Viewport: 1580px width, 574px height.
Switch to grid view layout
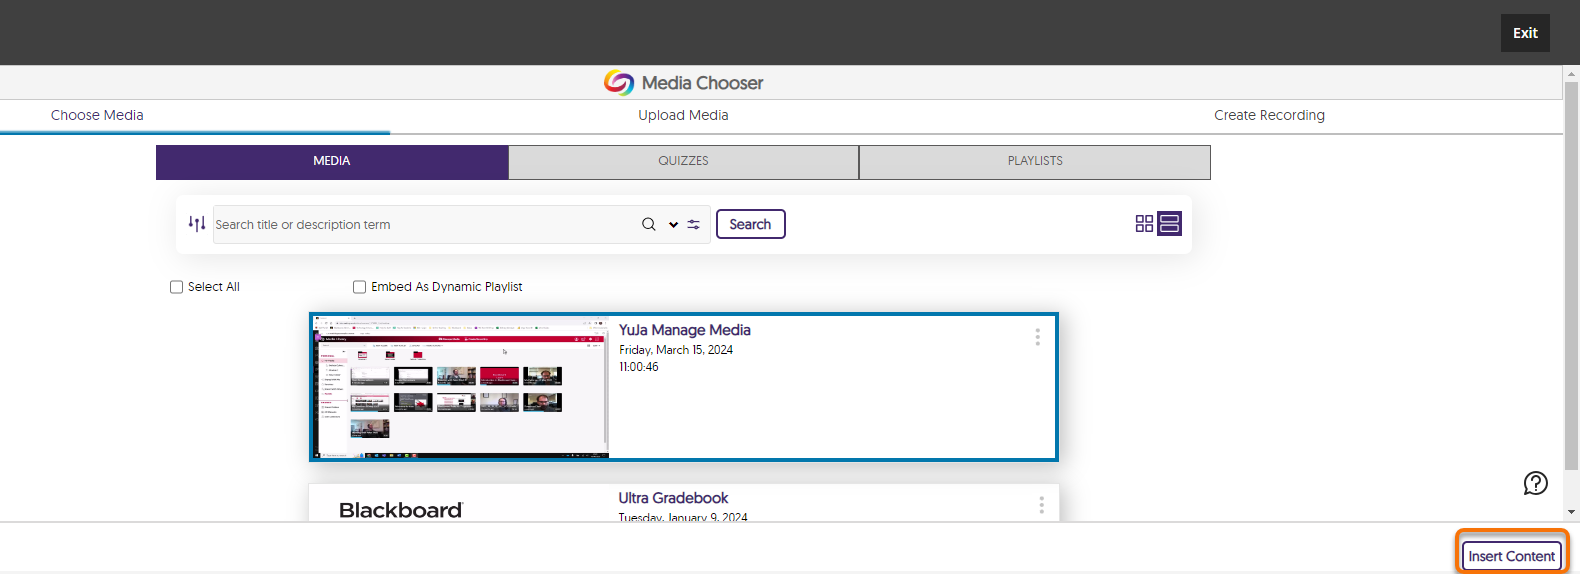[x=1144, y=224]
